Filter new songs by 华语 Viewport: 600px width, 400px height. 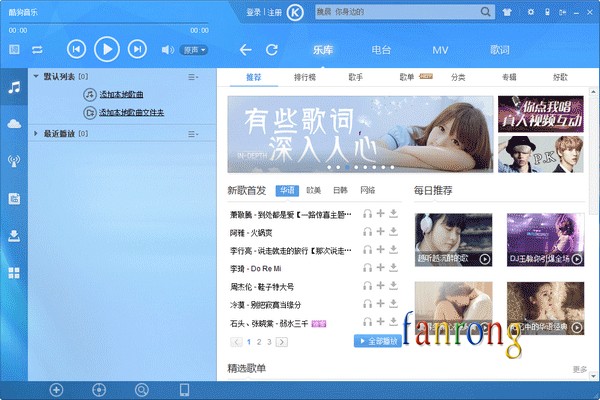pos(287,190)
